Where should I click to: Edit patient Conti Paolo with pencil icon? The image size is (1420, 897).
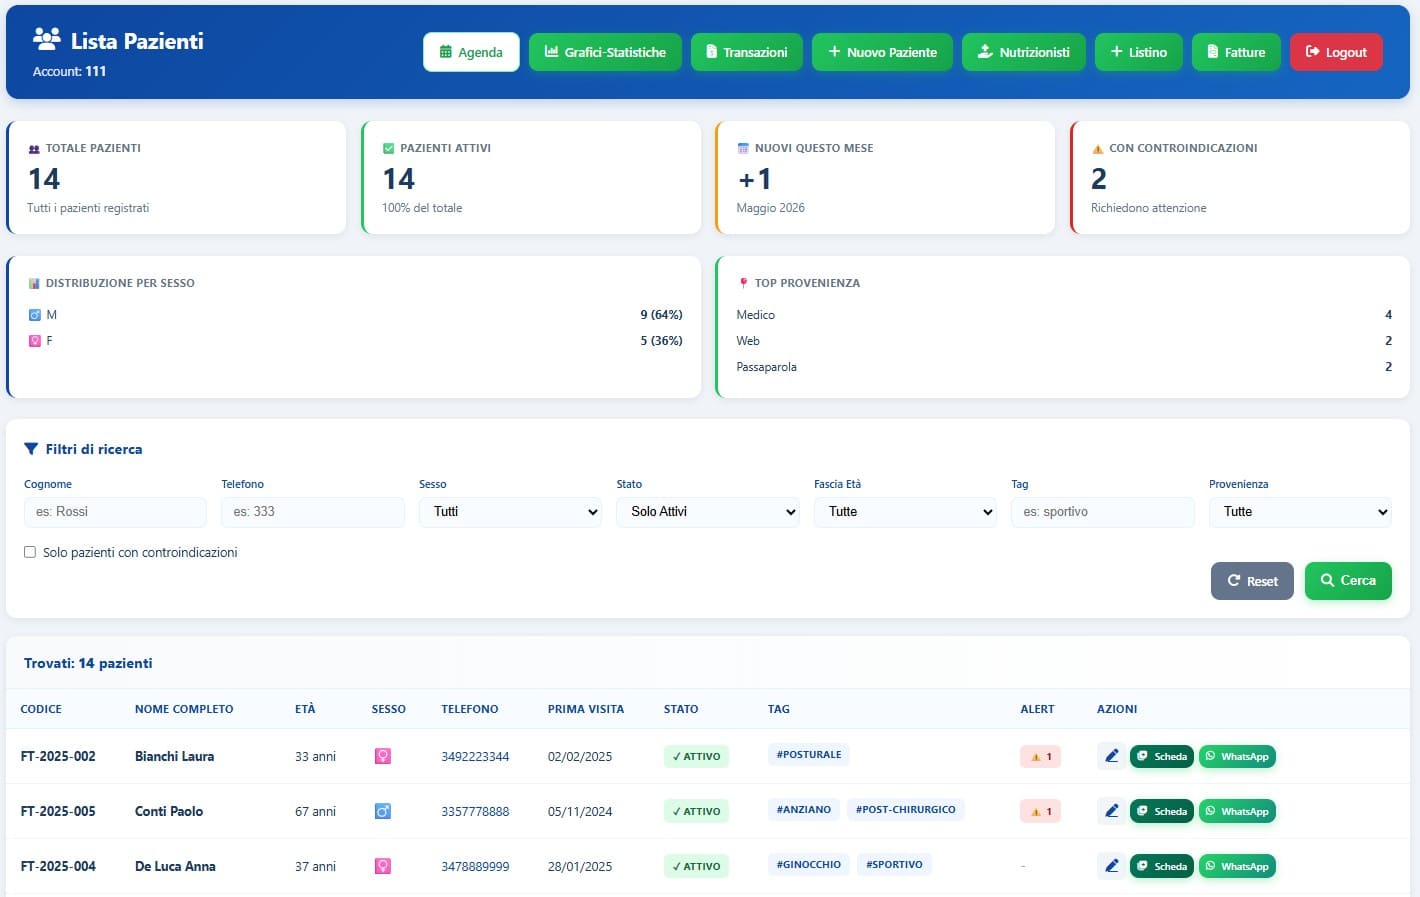click(x=1111, y=811)
